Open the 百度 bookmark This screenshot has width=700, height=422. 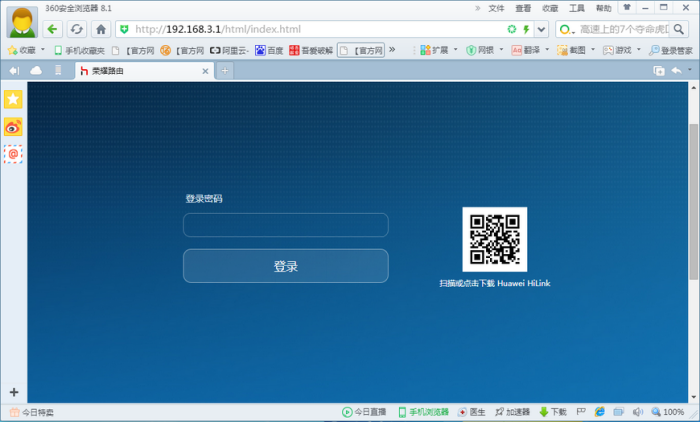tap(269, 50)
